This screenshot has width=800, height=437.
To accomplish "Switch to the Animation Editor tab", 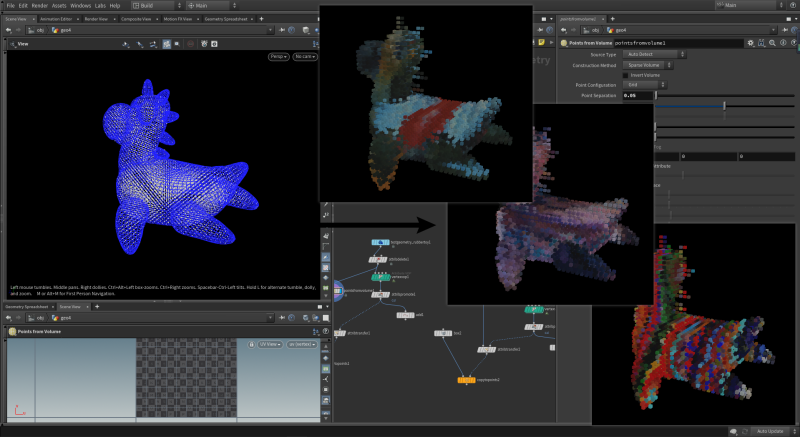I will tap(56, 18).
